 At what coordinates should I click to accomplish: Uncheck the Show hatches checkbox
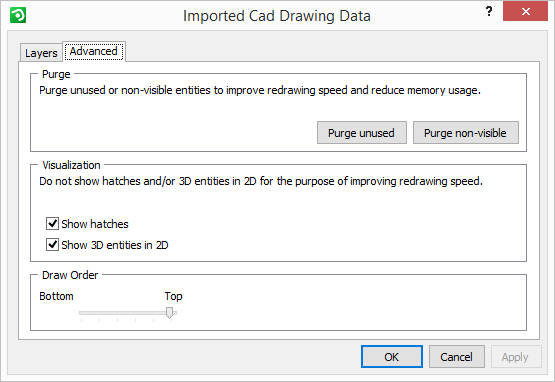52,224
